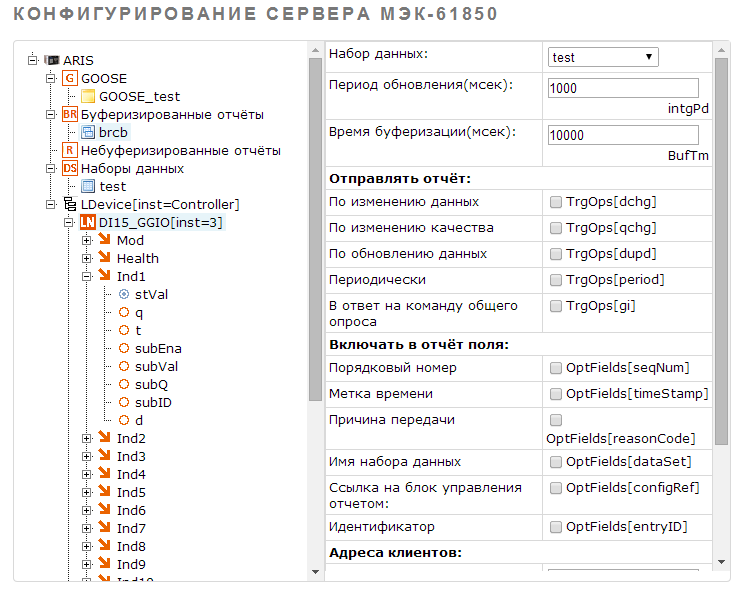Select the stVal attribute under Ind1
The width and height of the screenshot is (742, 595).
coord(151,294)
